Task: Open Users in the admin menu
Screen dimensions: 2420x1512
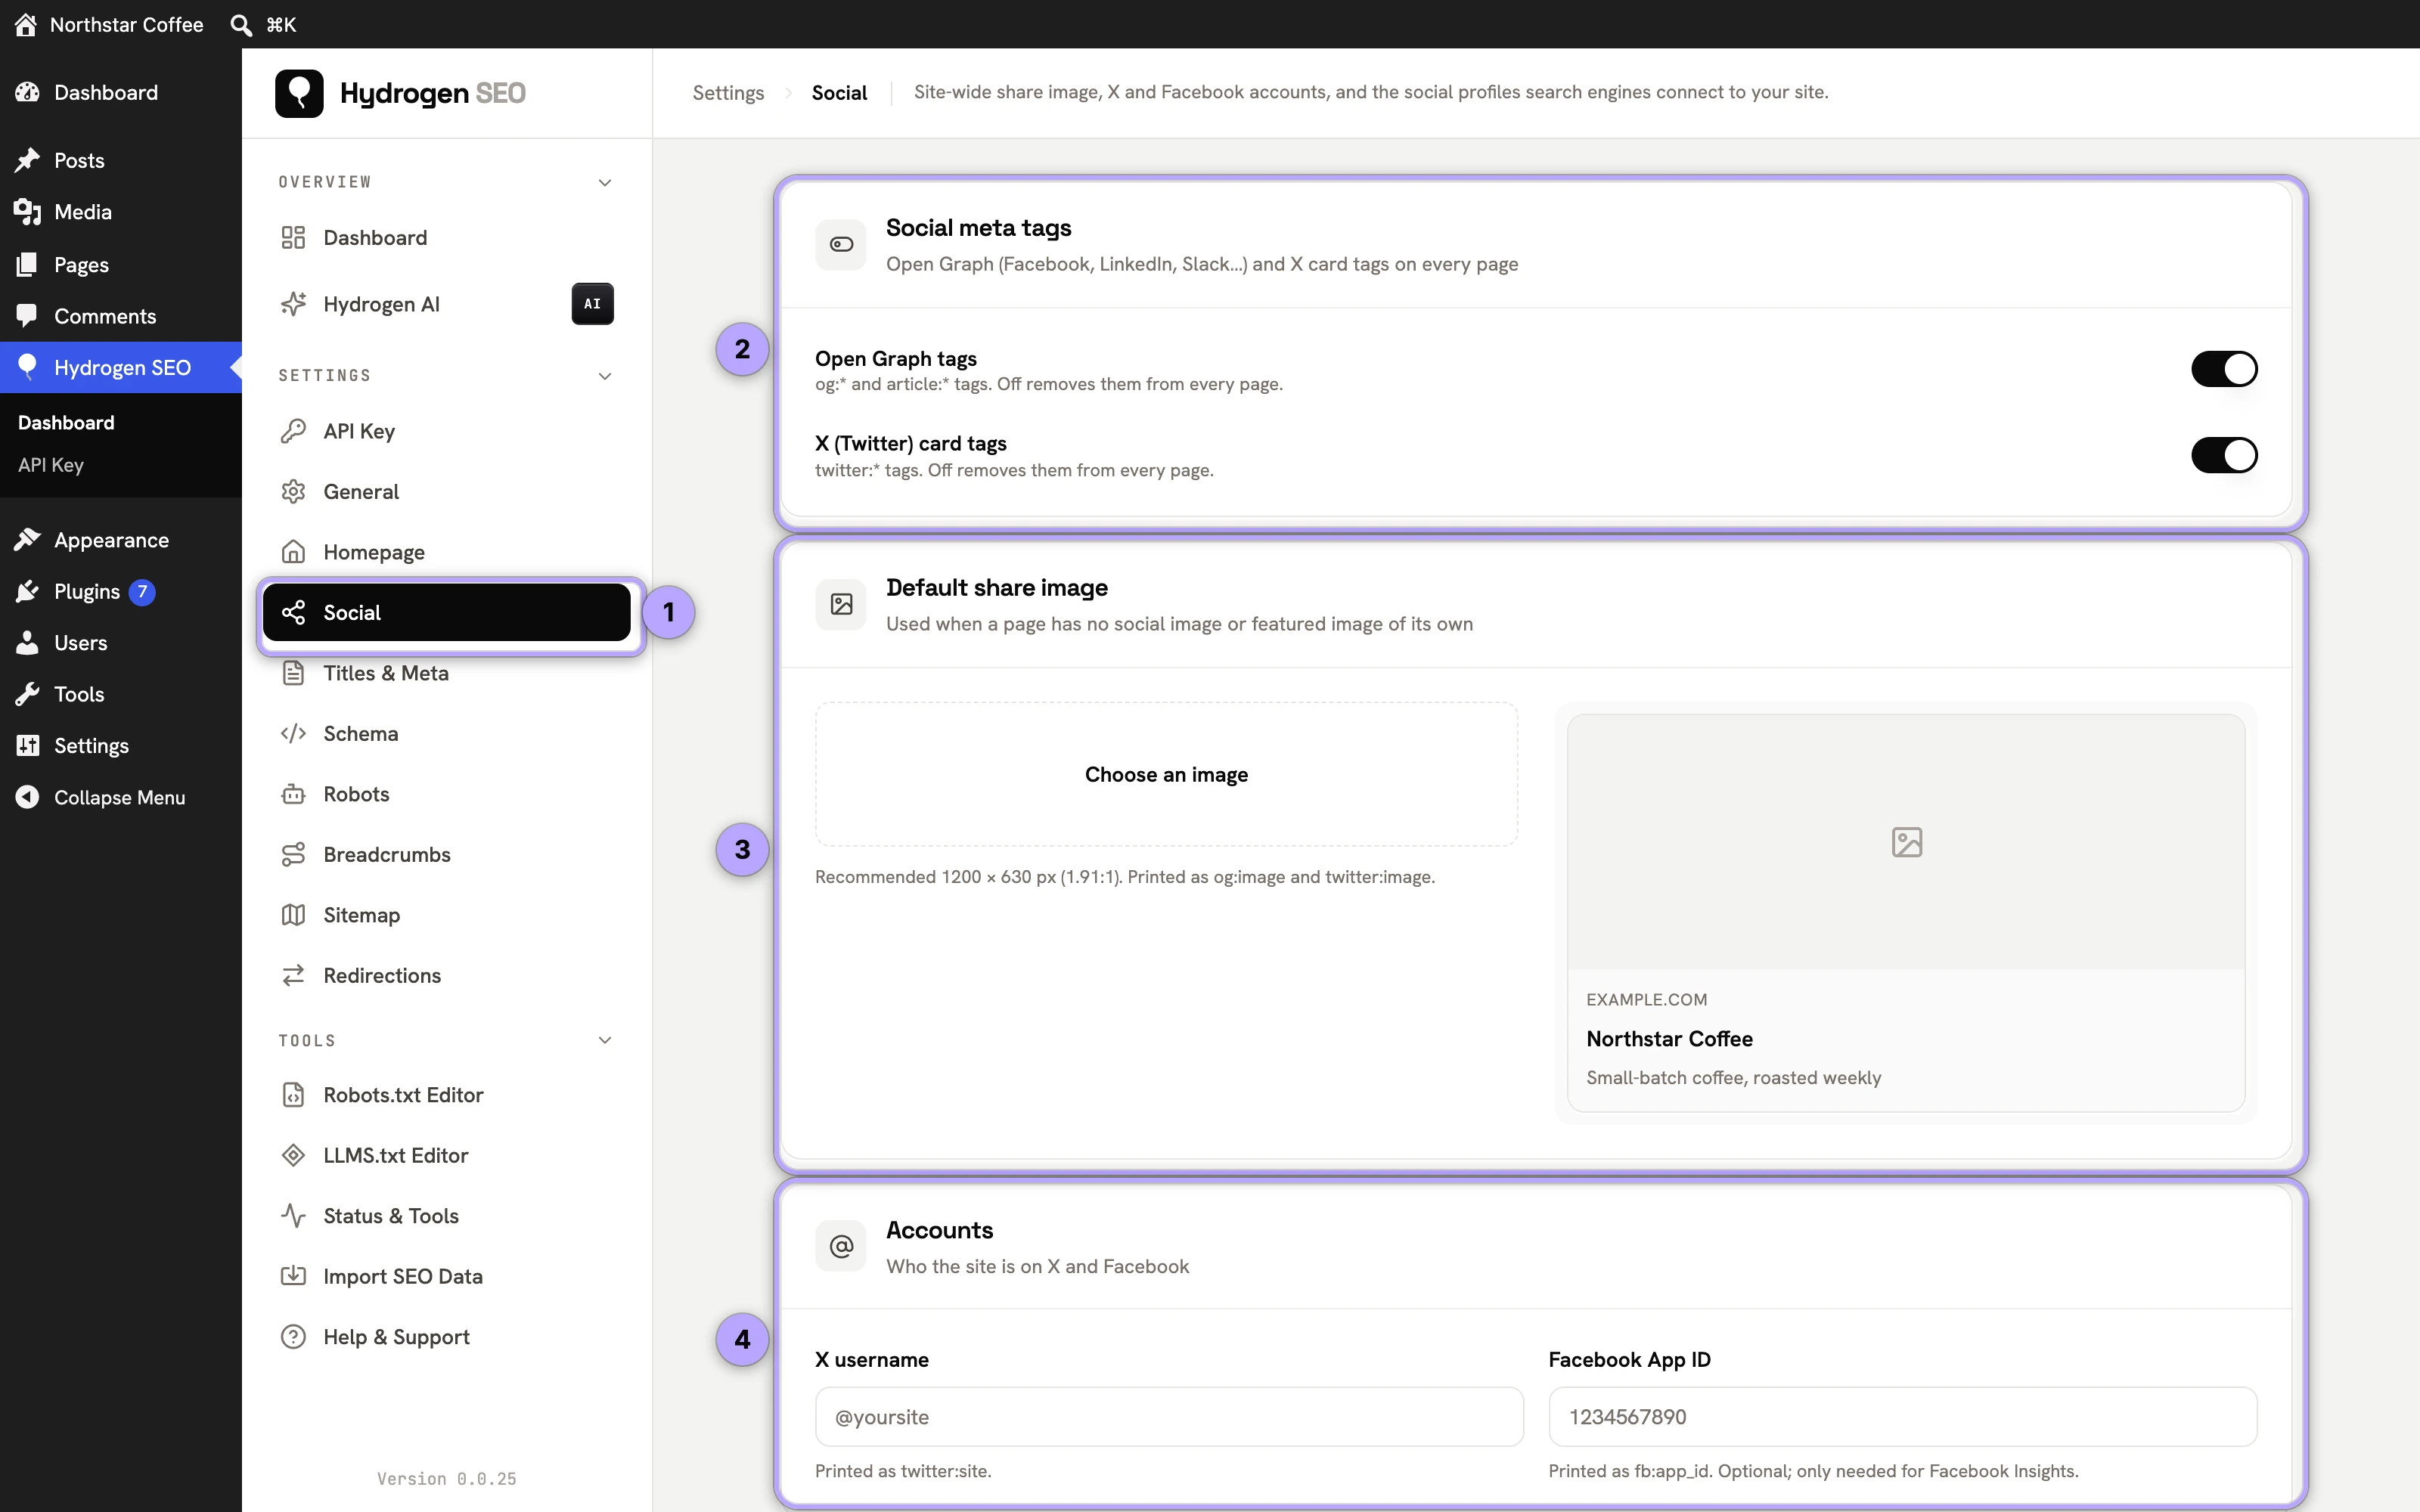Action: pos(121,643)
